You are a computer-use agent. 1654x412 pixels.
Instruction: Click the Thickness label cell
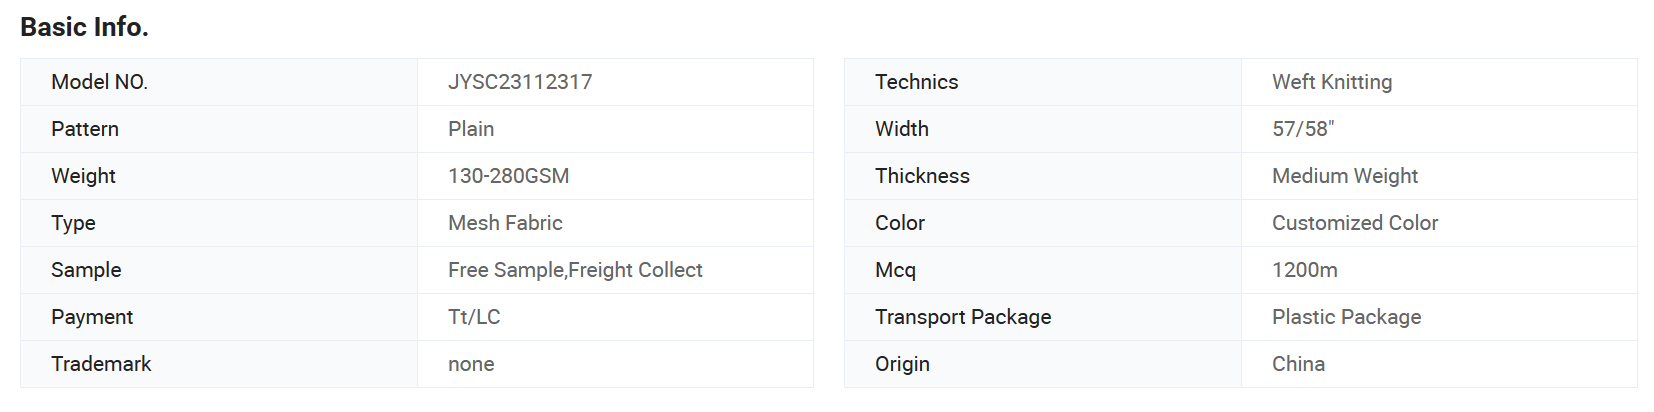(x=1043, y=176)
